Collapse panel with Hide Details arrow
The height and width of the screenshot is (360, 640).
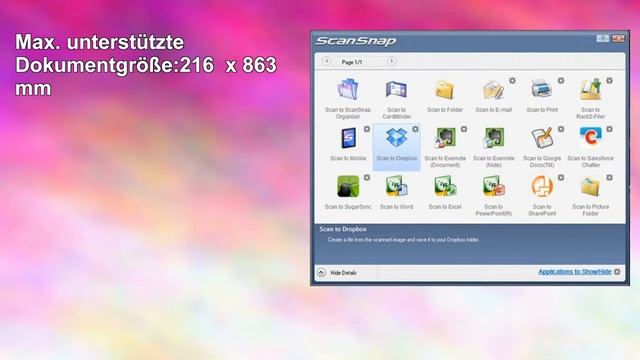(x=322, y=272)
